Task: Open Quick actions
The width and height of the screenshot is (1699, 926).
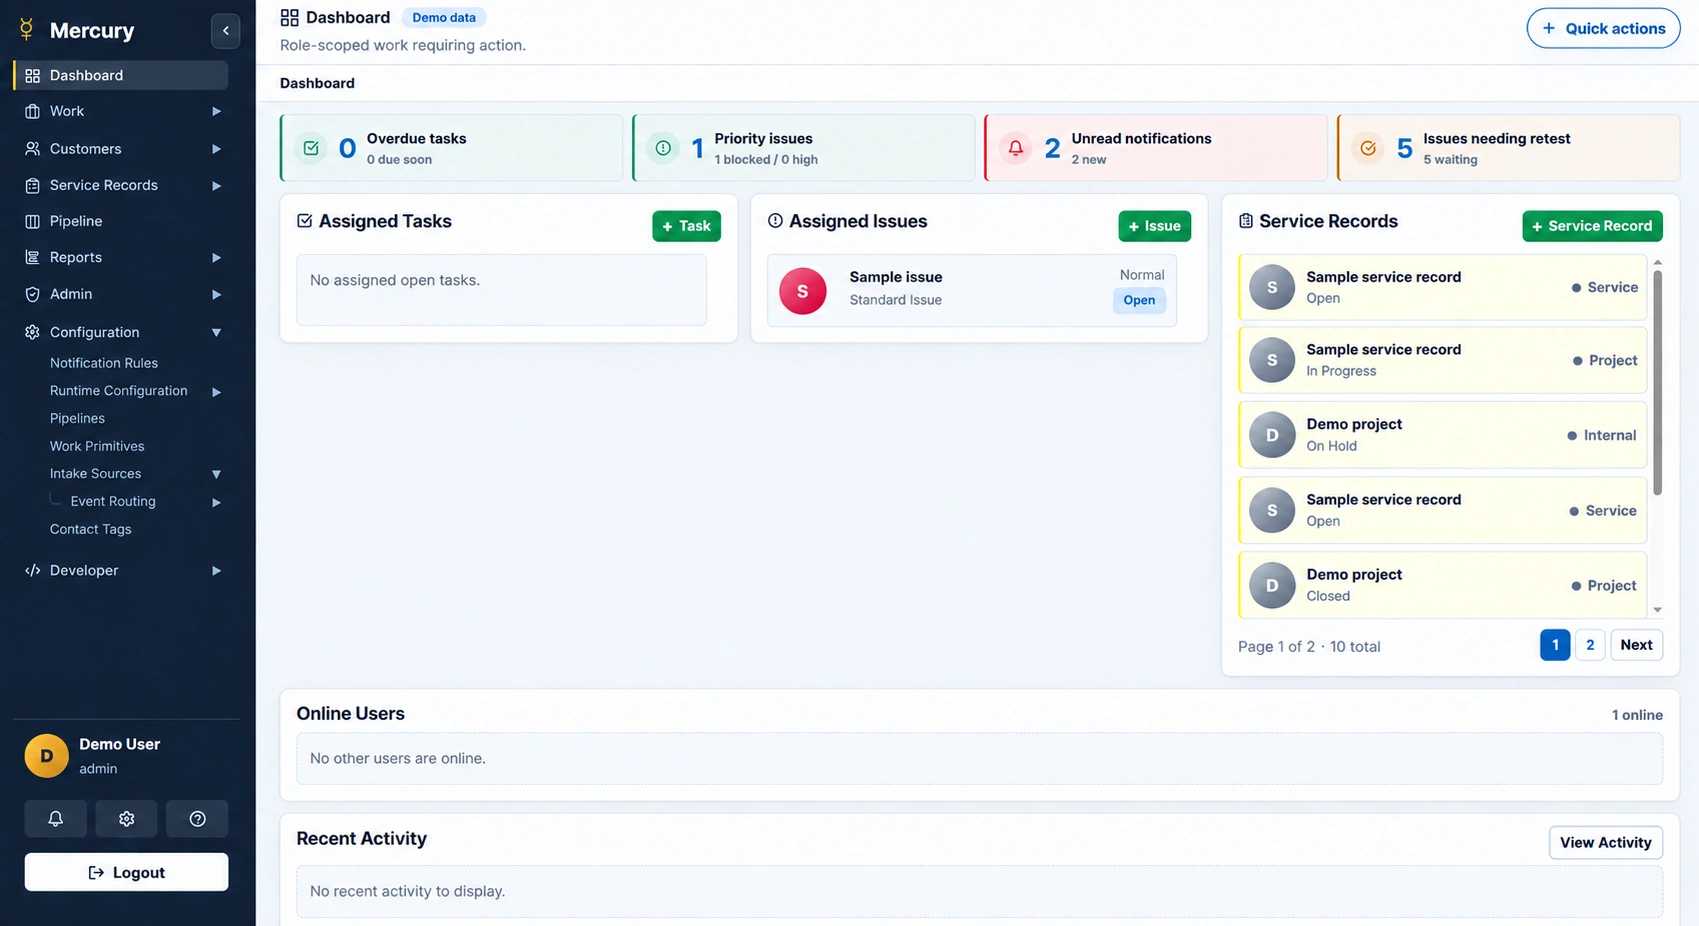Action: 1603,28
